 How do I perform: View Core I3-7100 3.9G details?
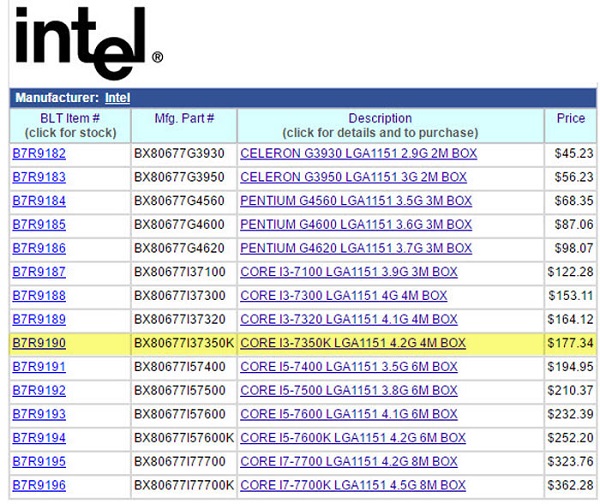pyautogui.click(x=349, y=272)
